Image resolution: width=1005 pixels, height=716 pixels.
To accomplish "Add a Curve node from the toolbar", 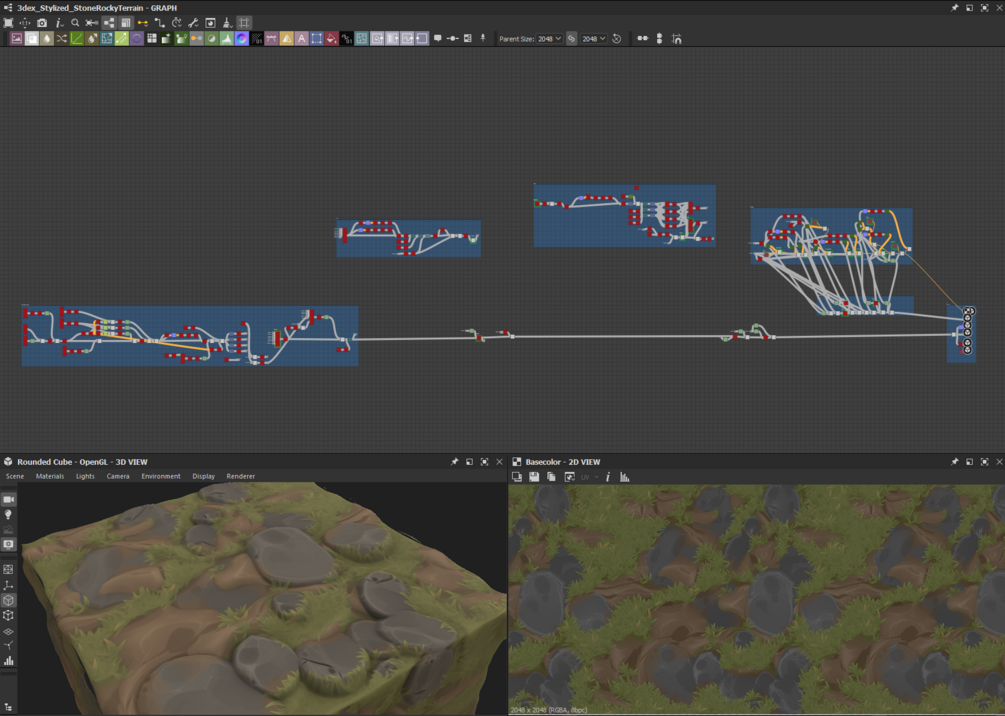I will click(76, 38).
